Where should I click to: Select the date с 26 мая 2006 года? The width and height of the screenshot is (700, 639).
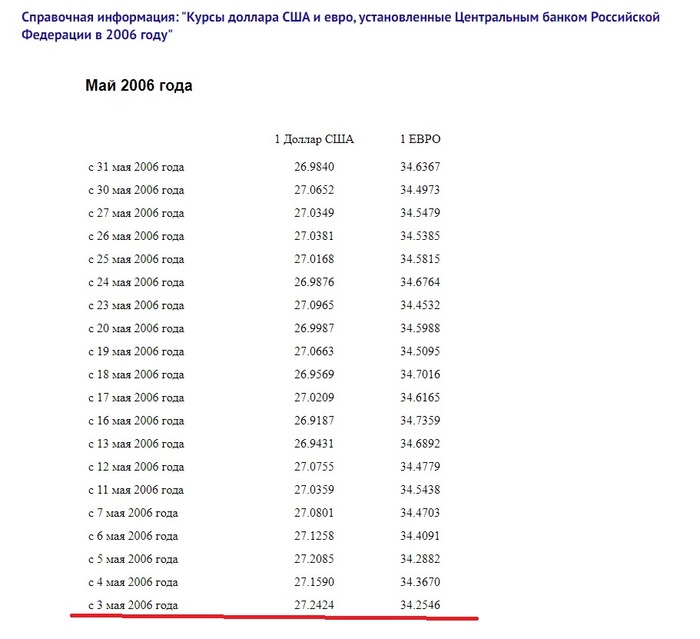point(136,236)
